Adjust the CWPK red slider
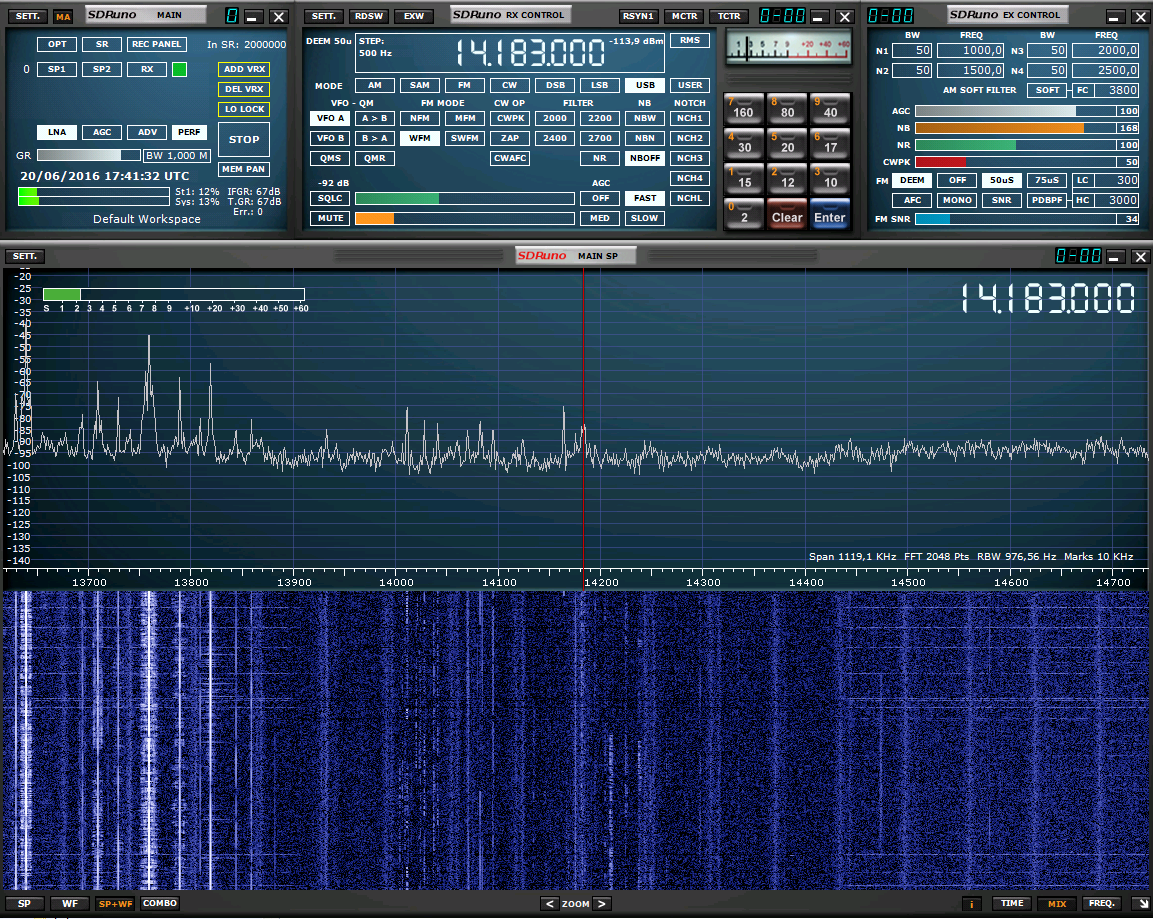 pyautogui.click(x=1015, y=162)
